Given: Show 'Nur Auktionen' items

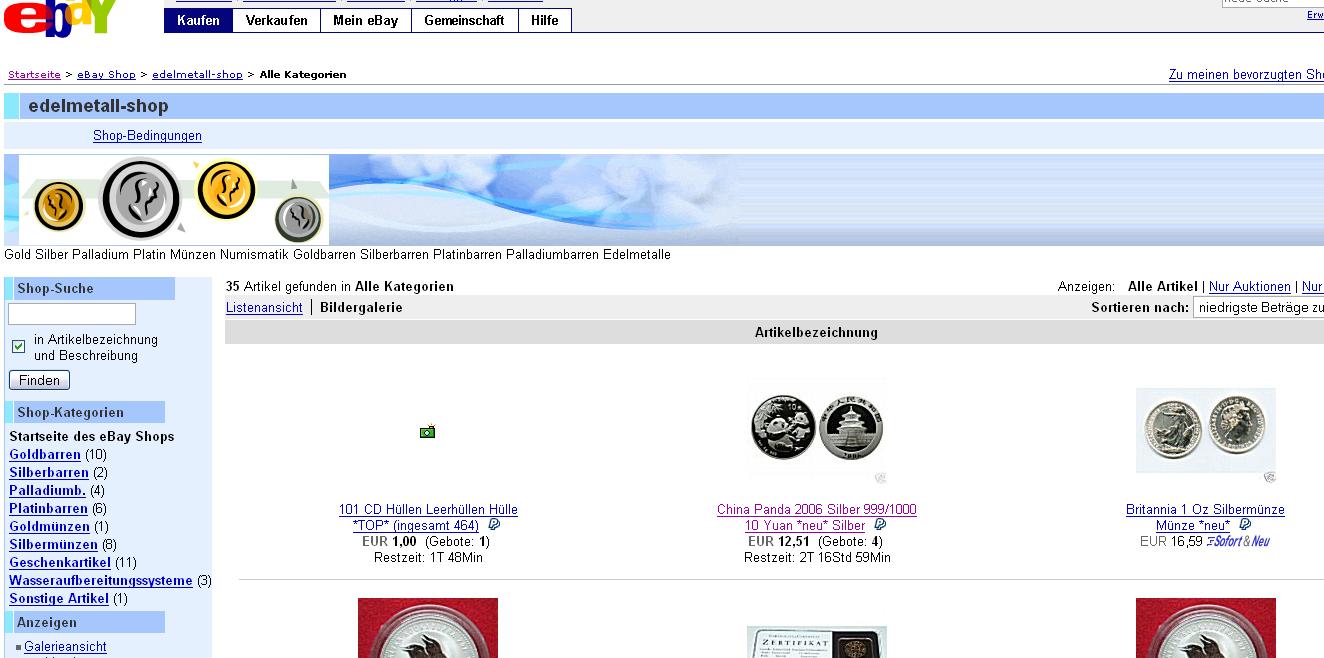Looking at the screenshot, I should [x=1249, y=287].
